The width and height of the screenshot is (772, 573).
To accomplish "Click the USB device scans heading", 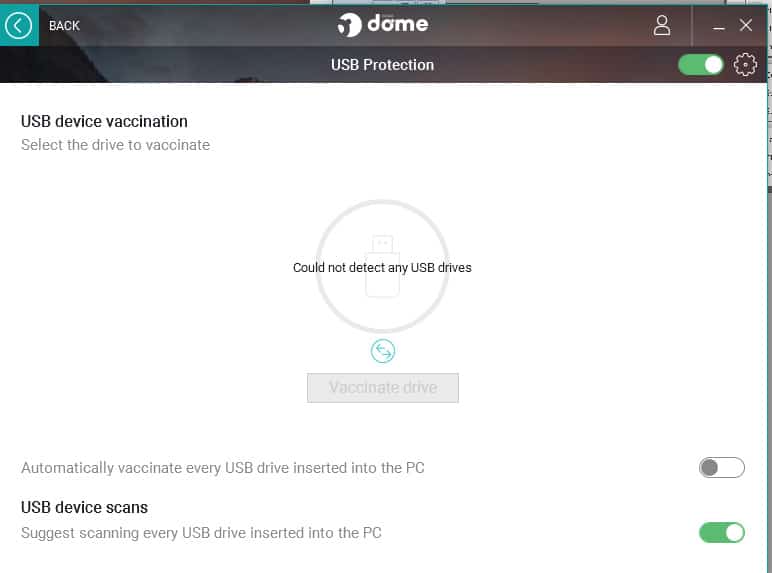I will (x=84, y=508).
